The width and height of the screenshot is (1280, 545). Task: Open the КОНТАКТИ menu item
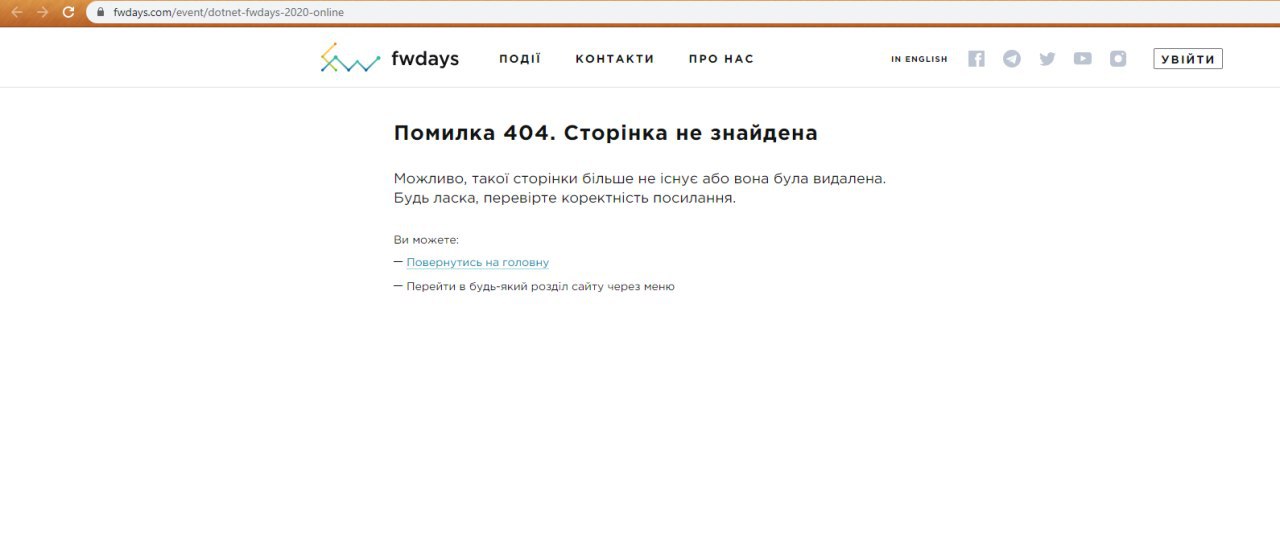pos(615,59)
